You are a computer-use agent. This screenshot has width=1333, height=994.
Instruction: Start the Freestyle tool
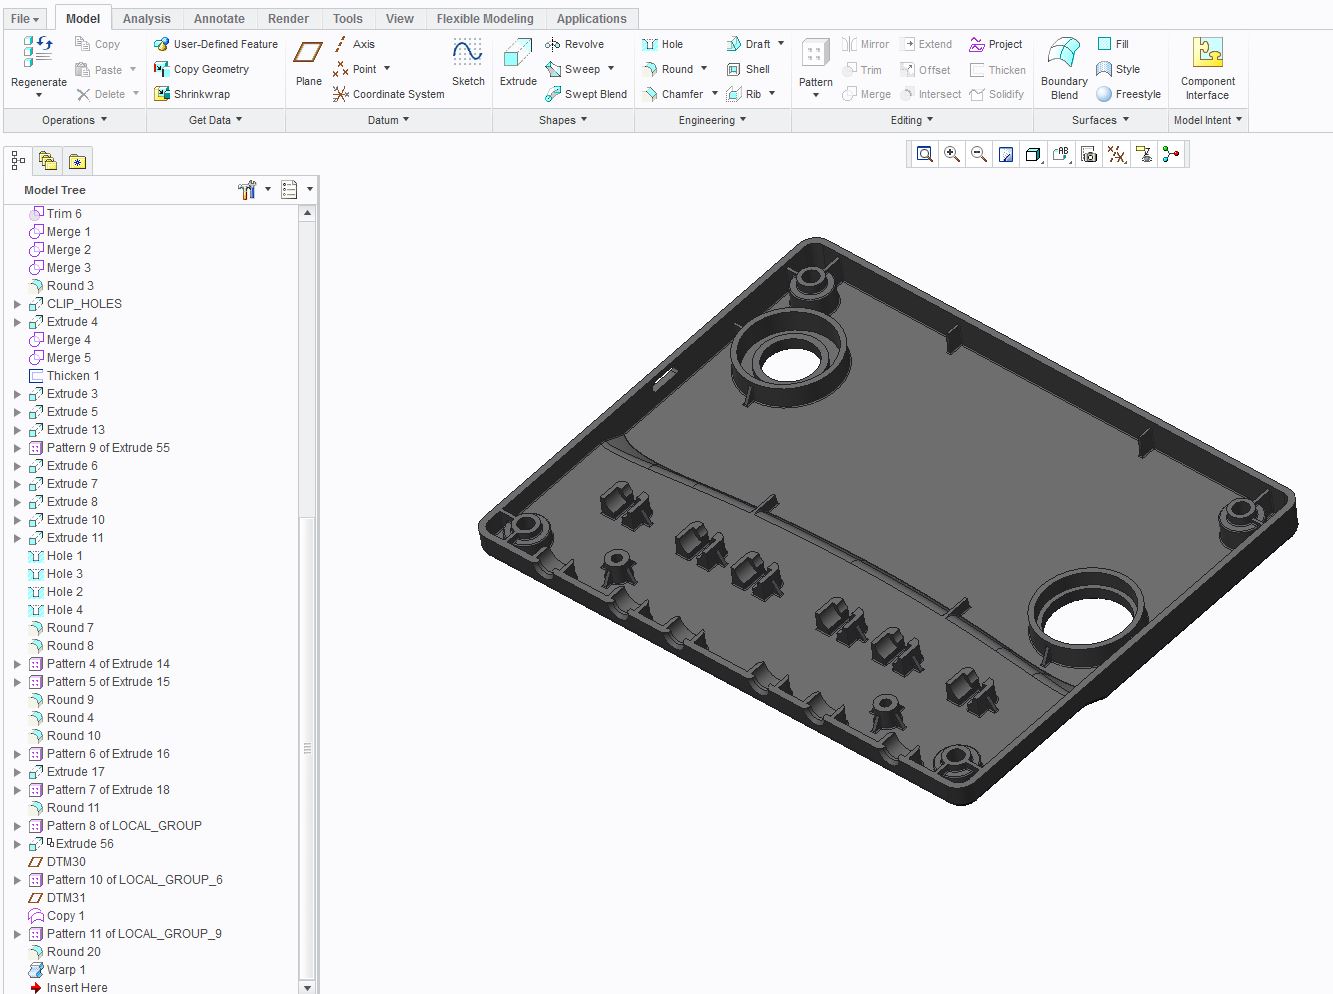click(x=1128, y=94)
